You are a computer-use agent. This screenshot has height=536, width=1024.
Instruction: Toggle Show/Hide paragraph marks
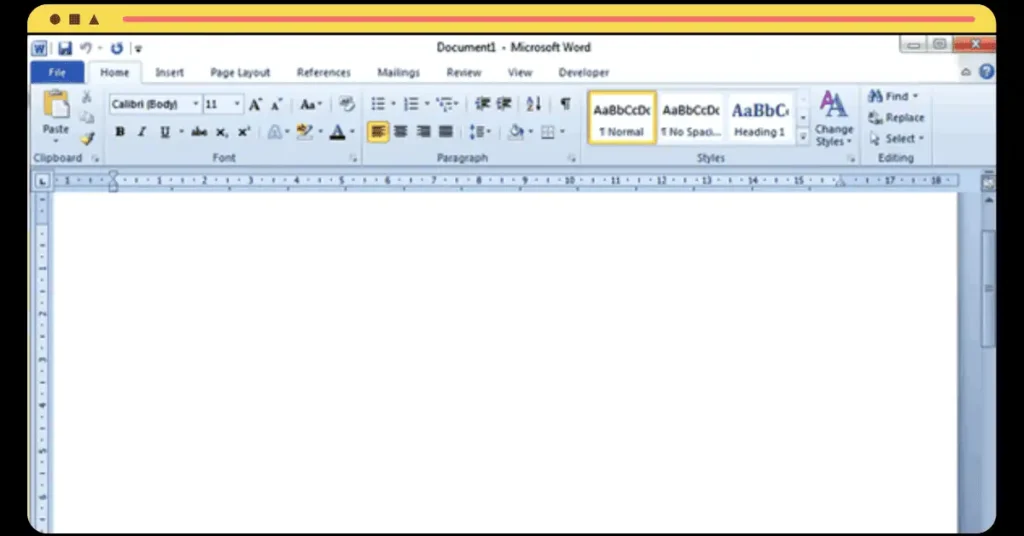pos(566,104)
